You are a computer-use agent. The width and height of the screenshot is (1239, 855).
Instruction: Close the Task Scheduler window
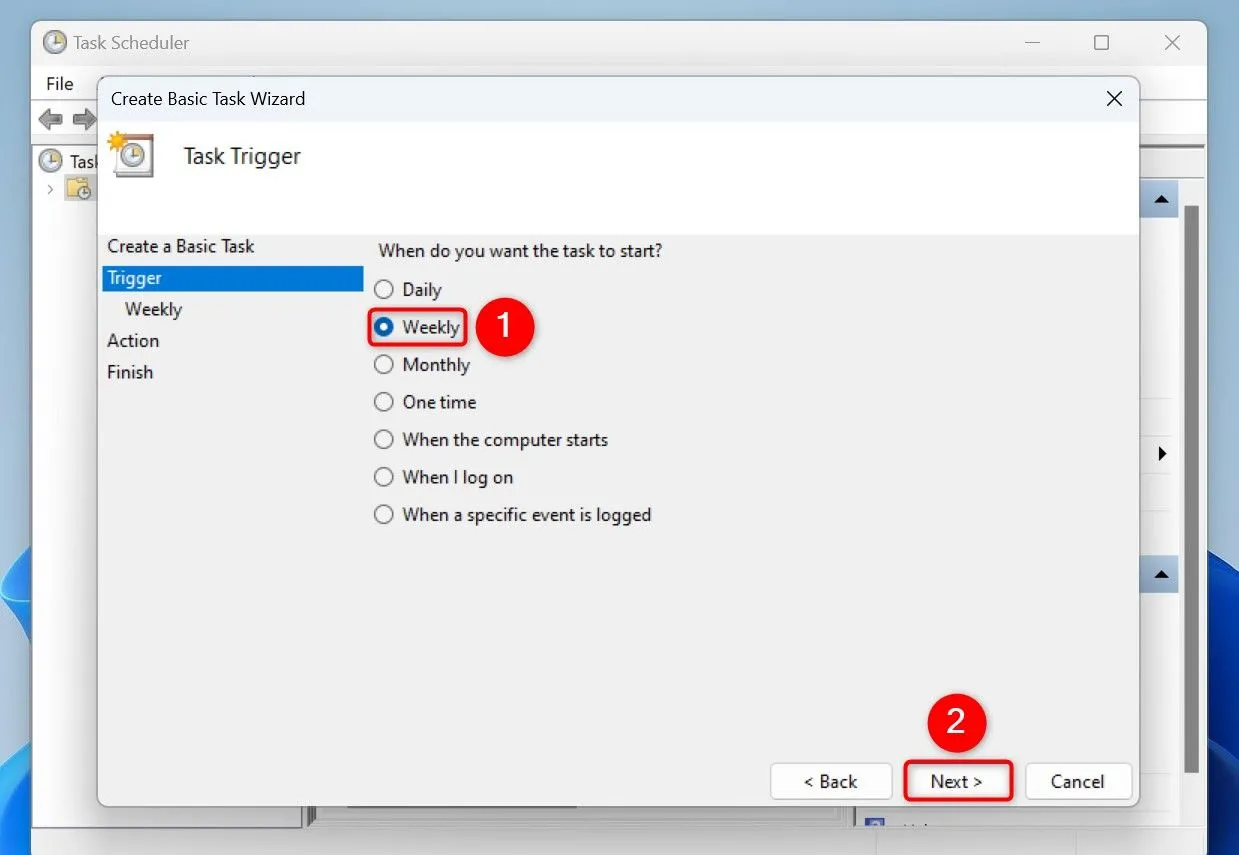coord(1173,43)
